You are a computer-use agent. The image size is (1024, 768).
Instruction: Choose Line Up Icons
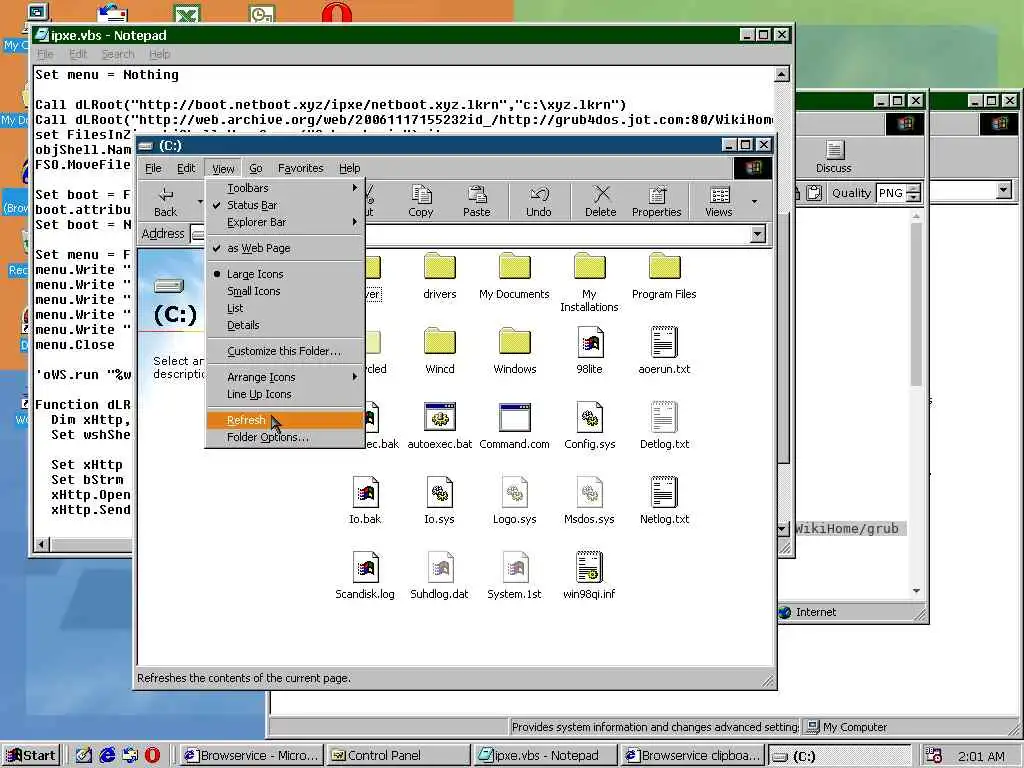pyautogui.click(x=285, y=394)
